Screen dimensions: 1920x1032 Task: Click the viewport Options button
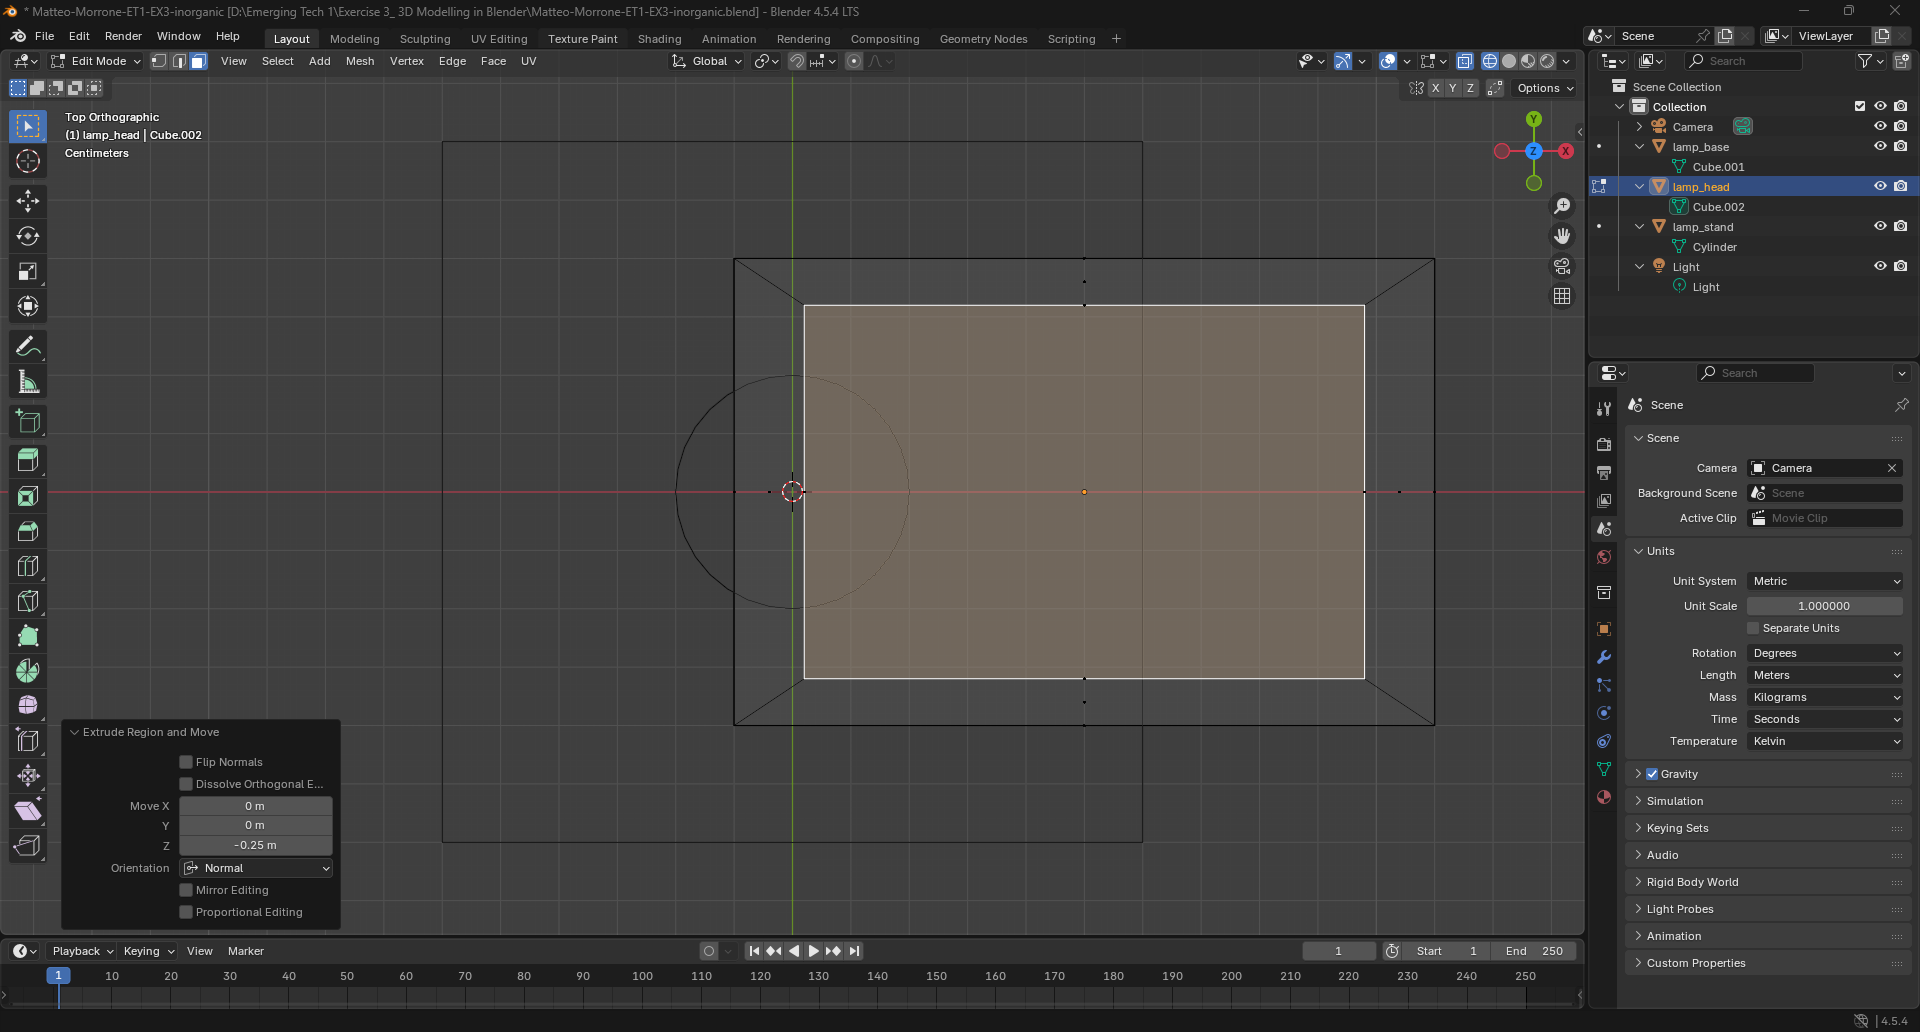(x=1545, y=88)
